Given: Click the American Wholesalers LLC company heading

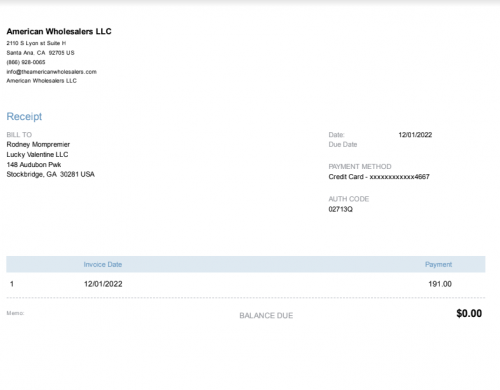Looking at the screenshot, I should (59, 31).
